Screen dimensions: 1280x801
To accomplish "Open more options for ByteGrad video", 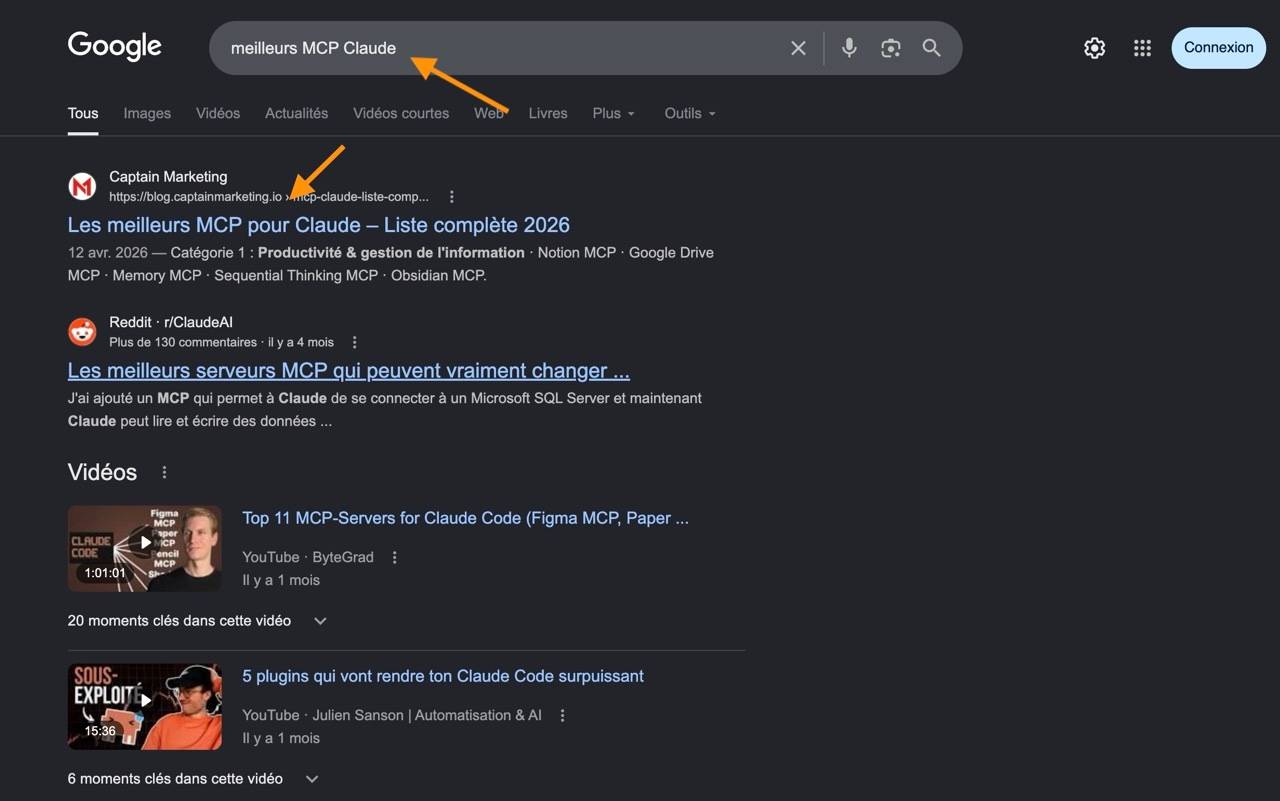I will click(x=394, y=557).
